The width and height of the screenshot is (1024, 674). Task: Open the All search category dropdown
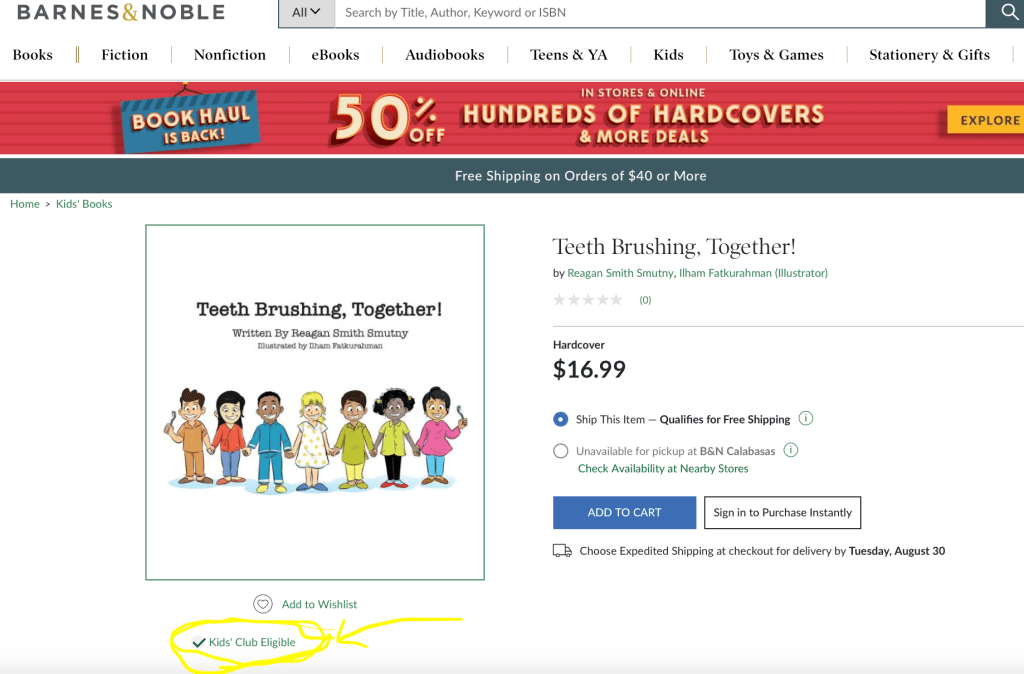click(306, 13)
